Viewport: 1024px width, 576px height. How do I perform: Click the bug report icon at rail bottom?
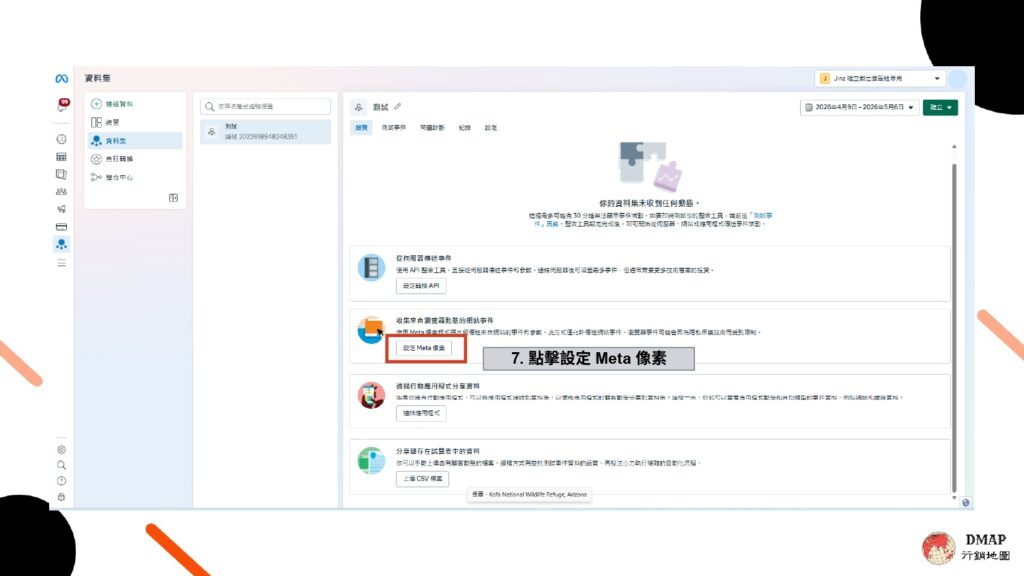[x=61, y=497]
